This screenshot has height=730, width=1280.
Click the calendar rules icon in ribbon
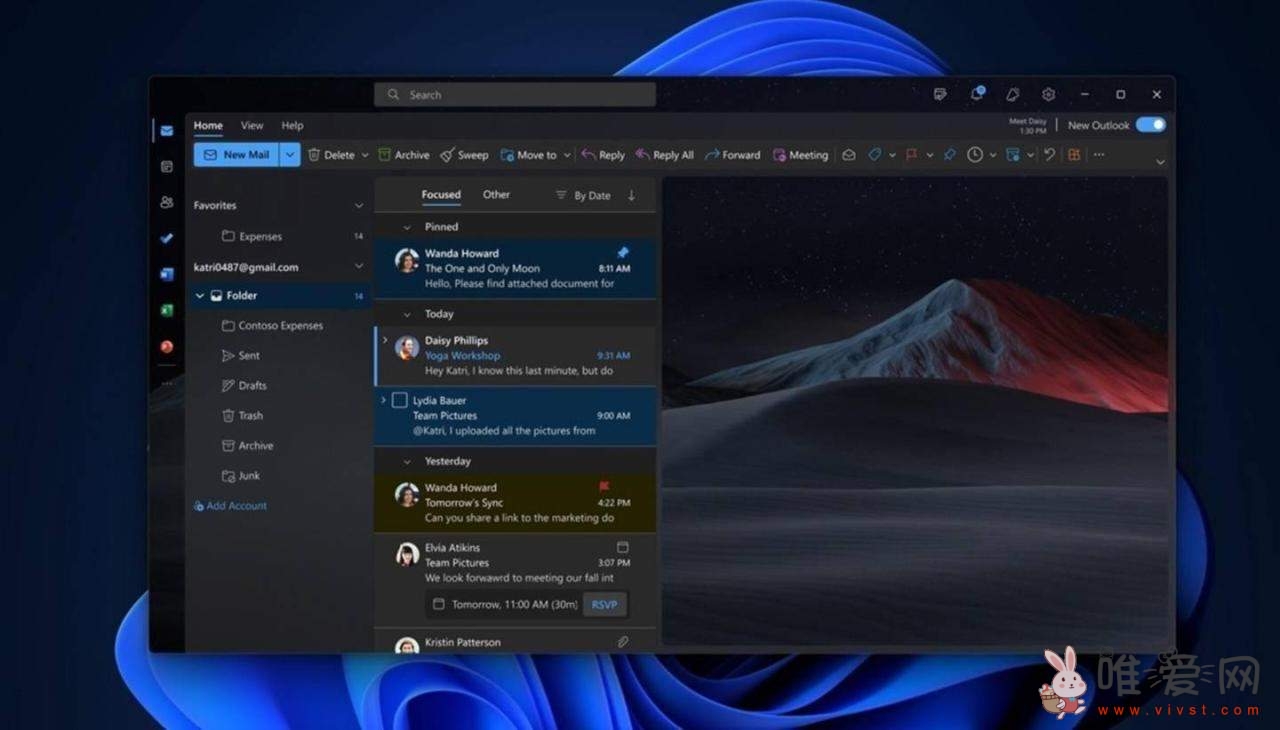(1013, 155)
